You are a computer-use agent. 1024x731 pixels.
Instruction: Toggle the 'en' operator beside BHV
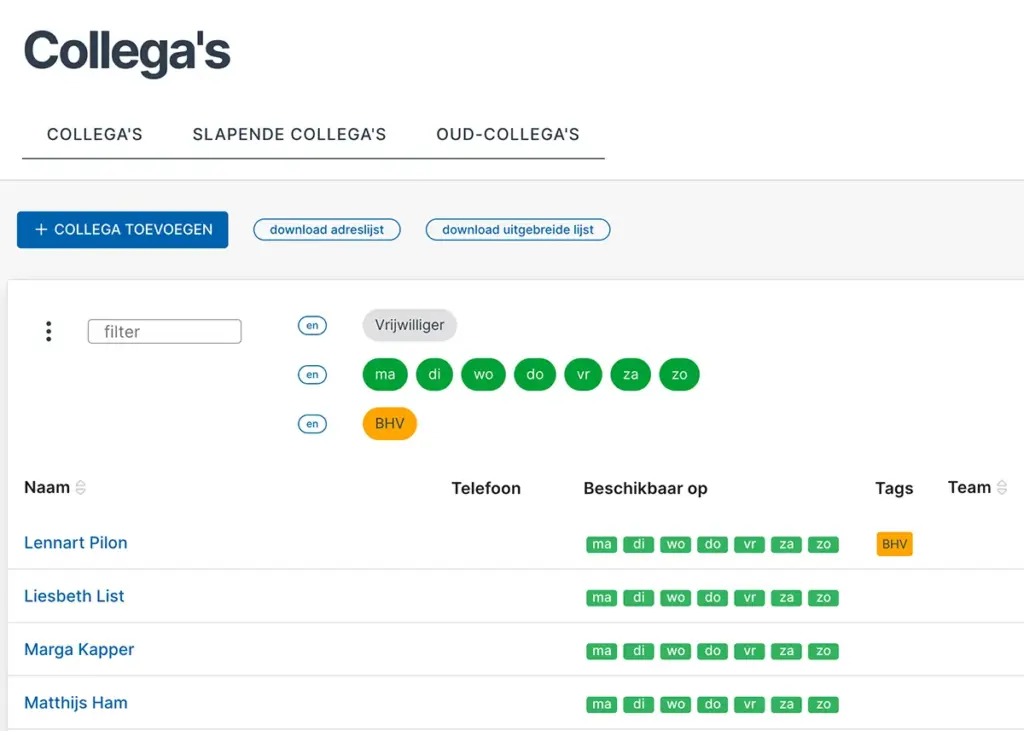point(312,424)
